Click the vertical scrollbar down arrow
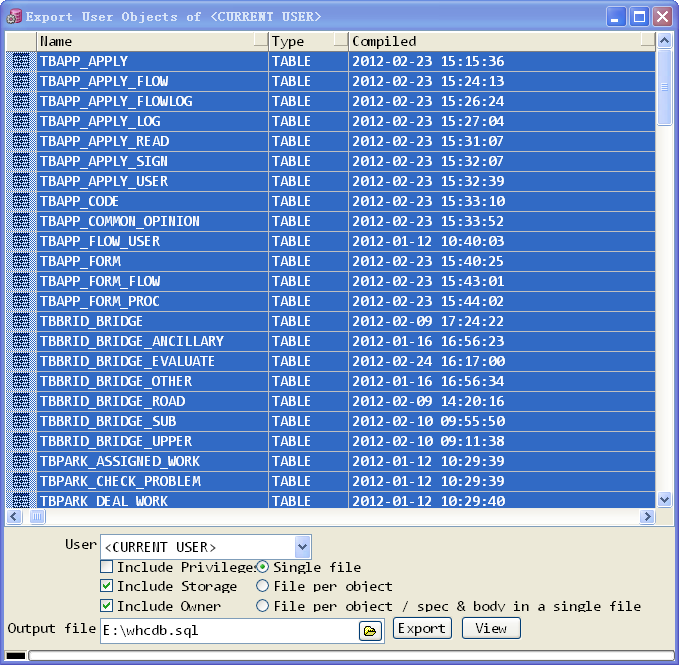The height and width of the screenshot is (665, 679). [x=664, y=500]
